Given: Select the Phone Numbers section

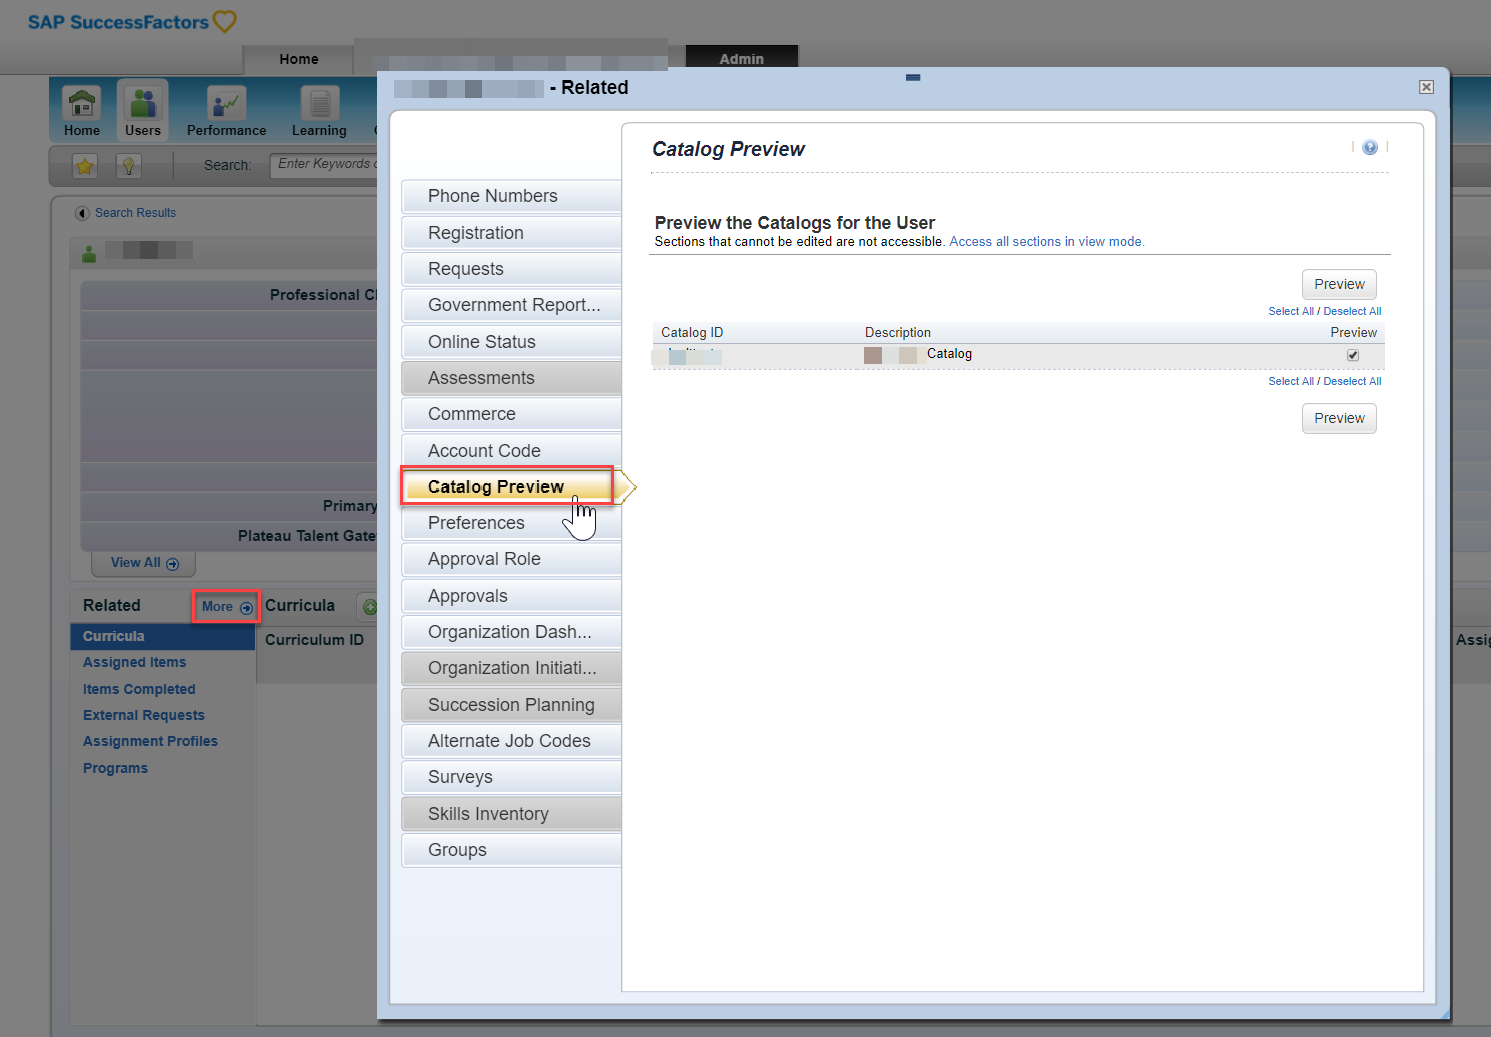Looking at the screenshot, I should point(511,196).
